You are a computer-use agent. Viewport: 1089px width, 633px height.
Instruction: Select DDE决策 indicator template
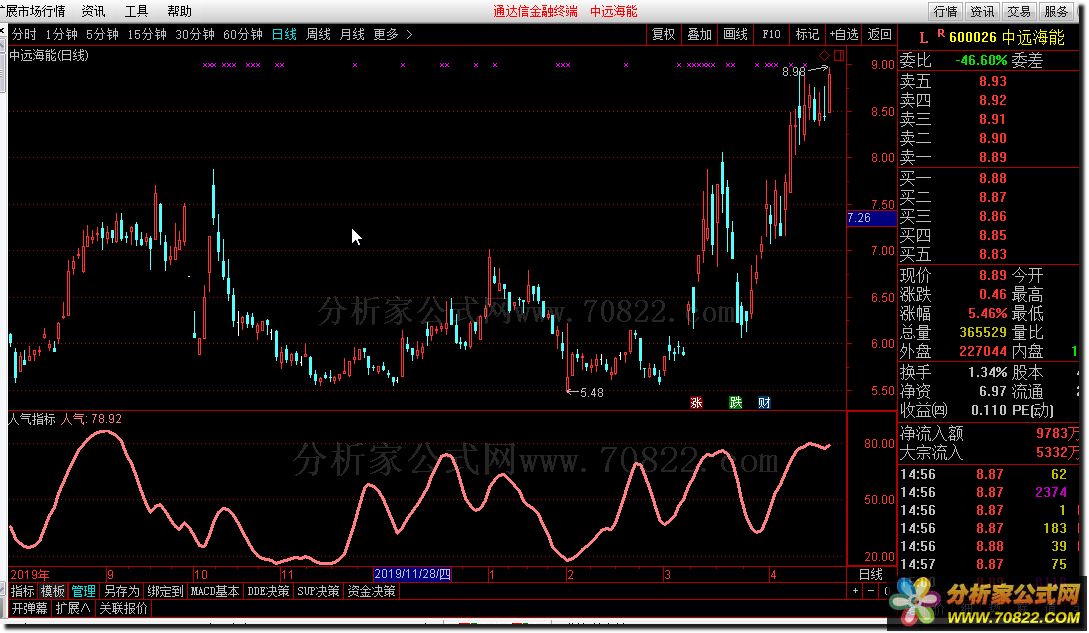click(x=268, y=591)
